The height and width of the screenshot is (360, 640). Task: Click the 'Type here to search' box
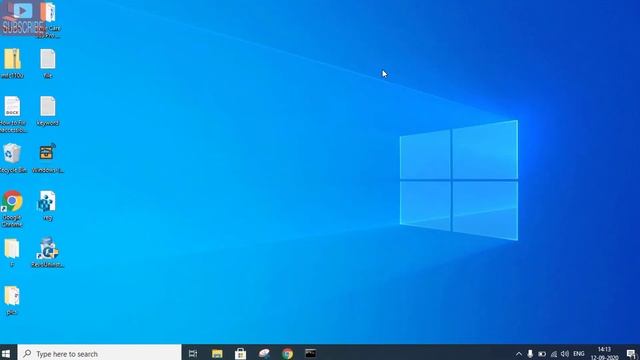pos(100,353)
